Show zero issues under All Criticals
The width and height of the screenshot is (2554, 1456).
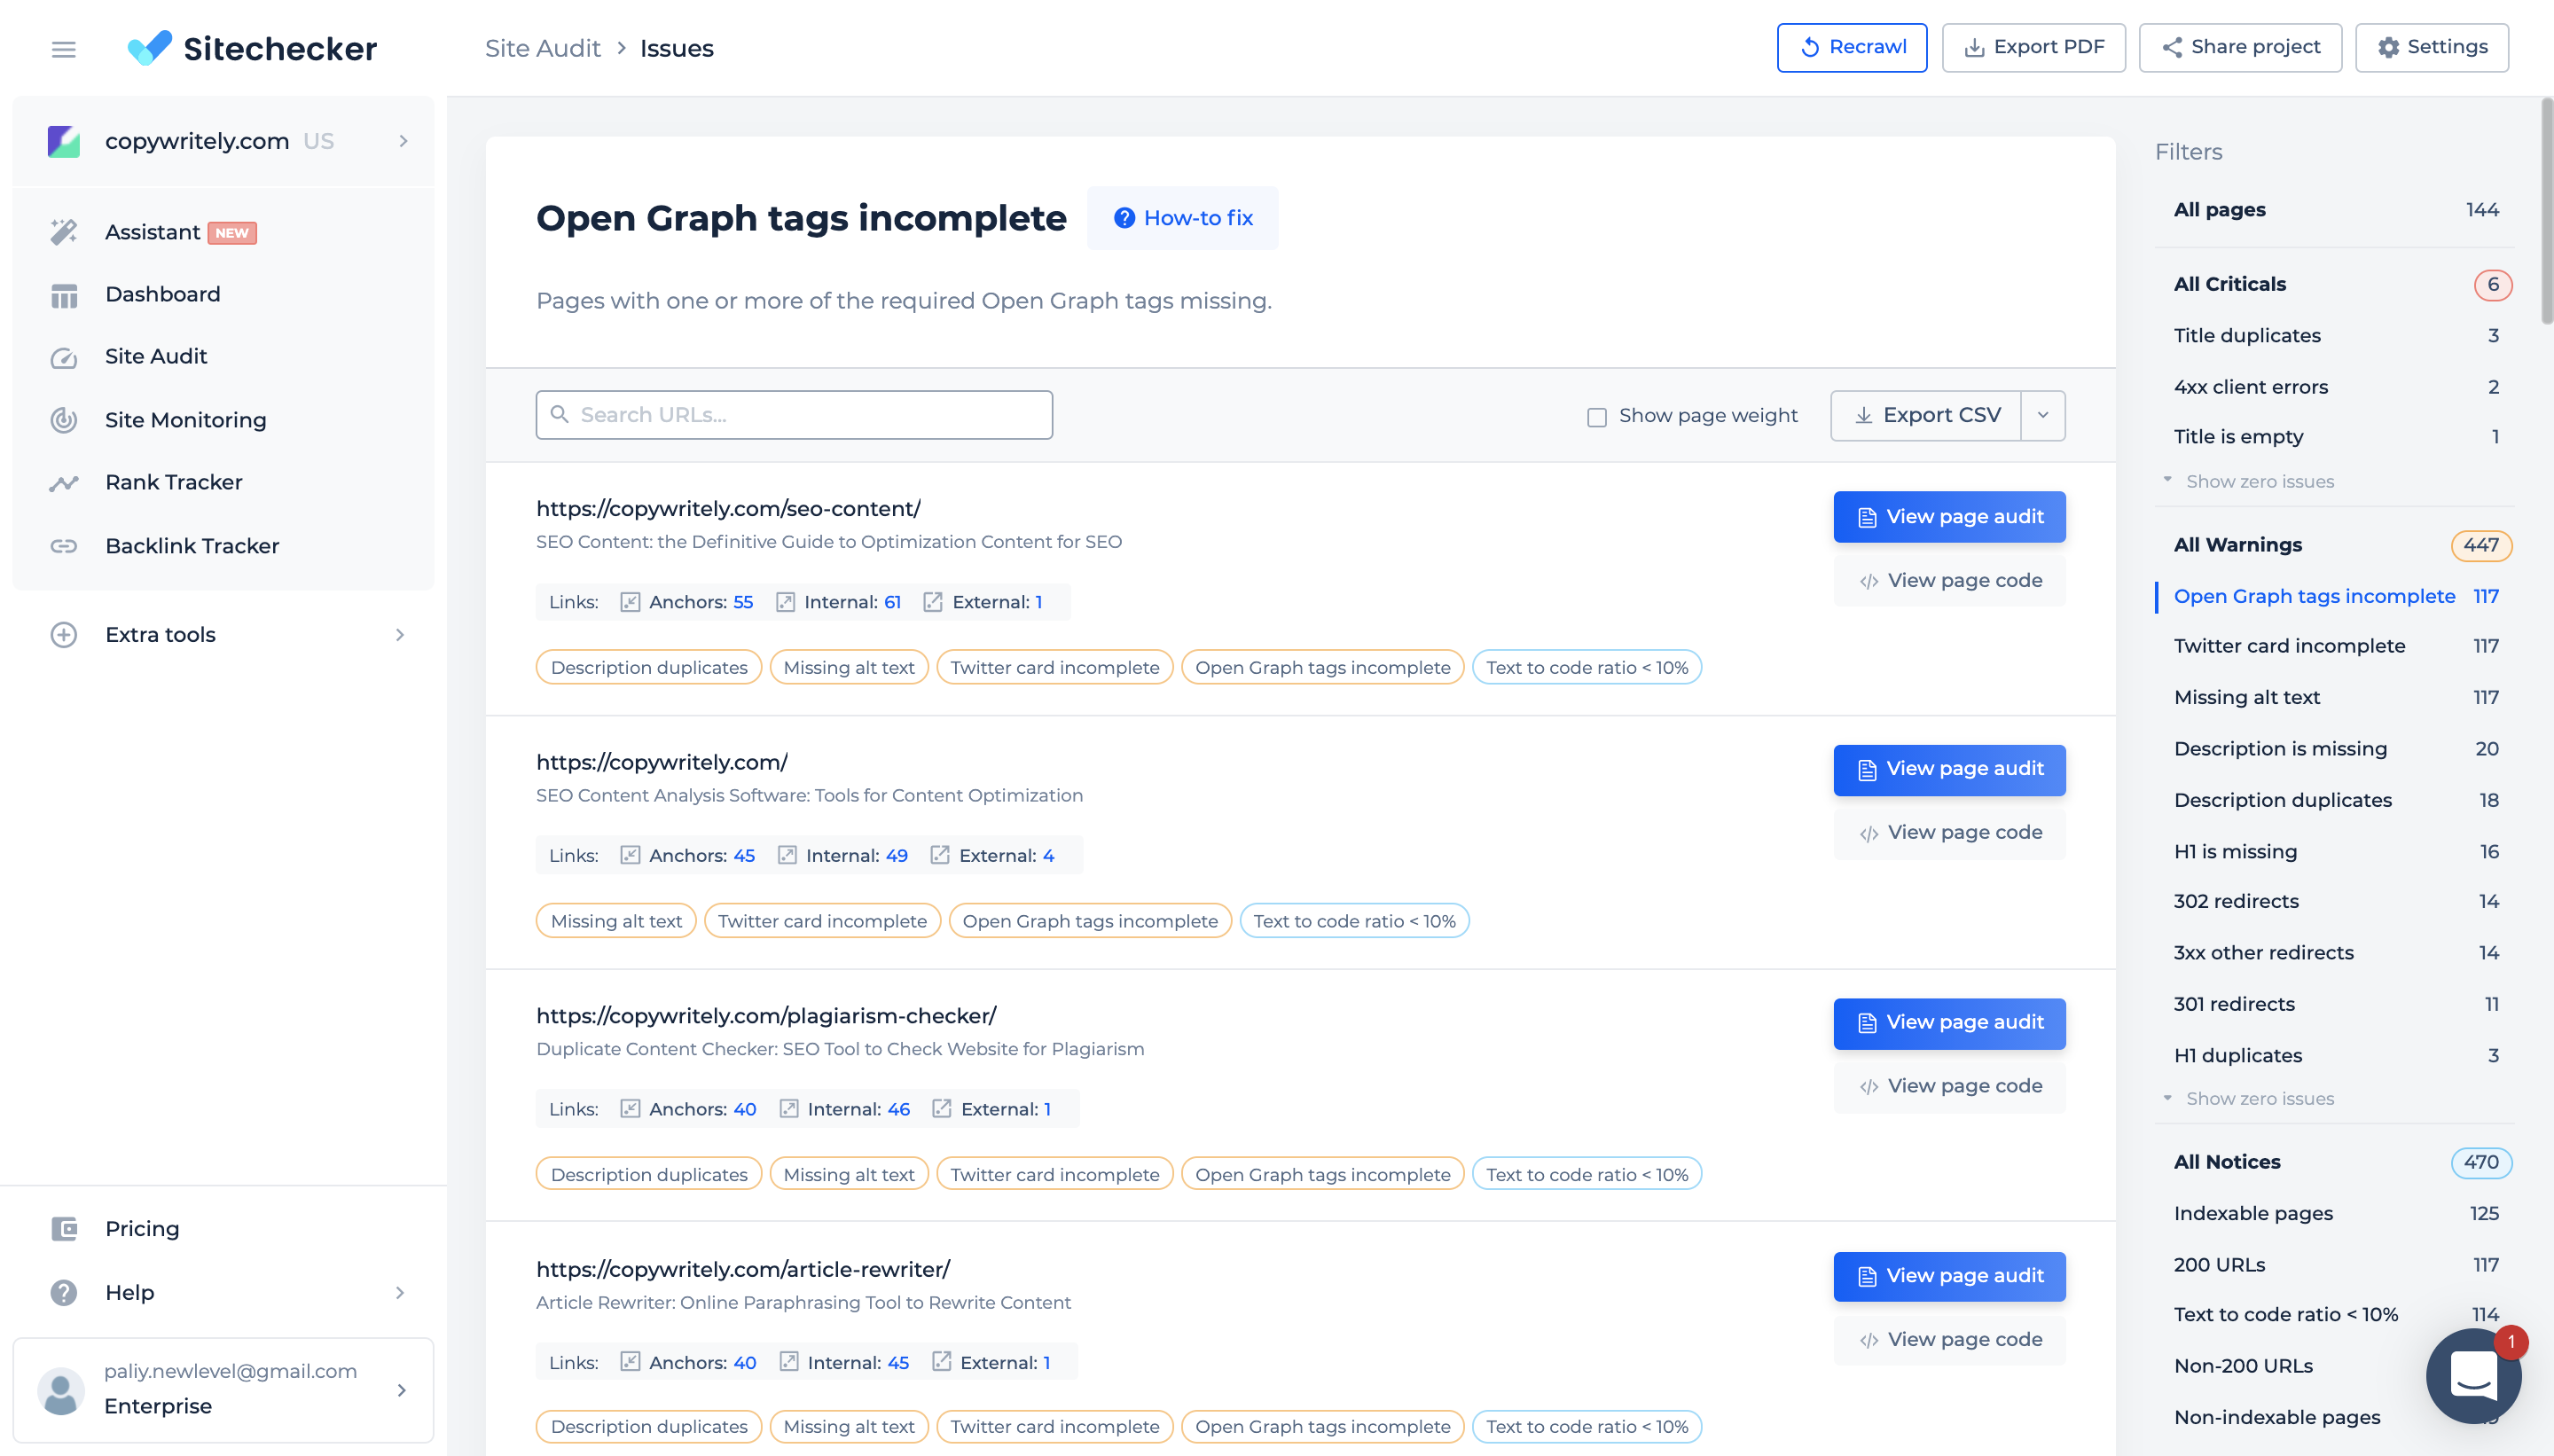click(x=2258, y=481)
